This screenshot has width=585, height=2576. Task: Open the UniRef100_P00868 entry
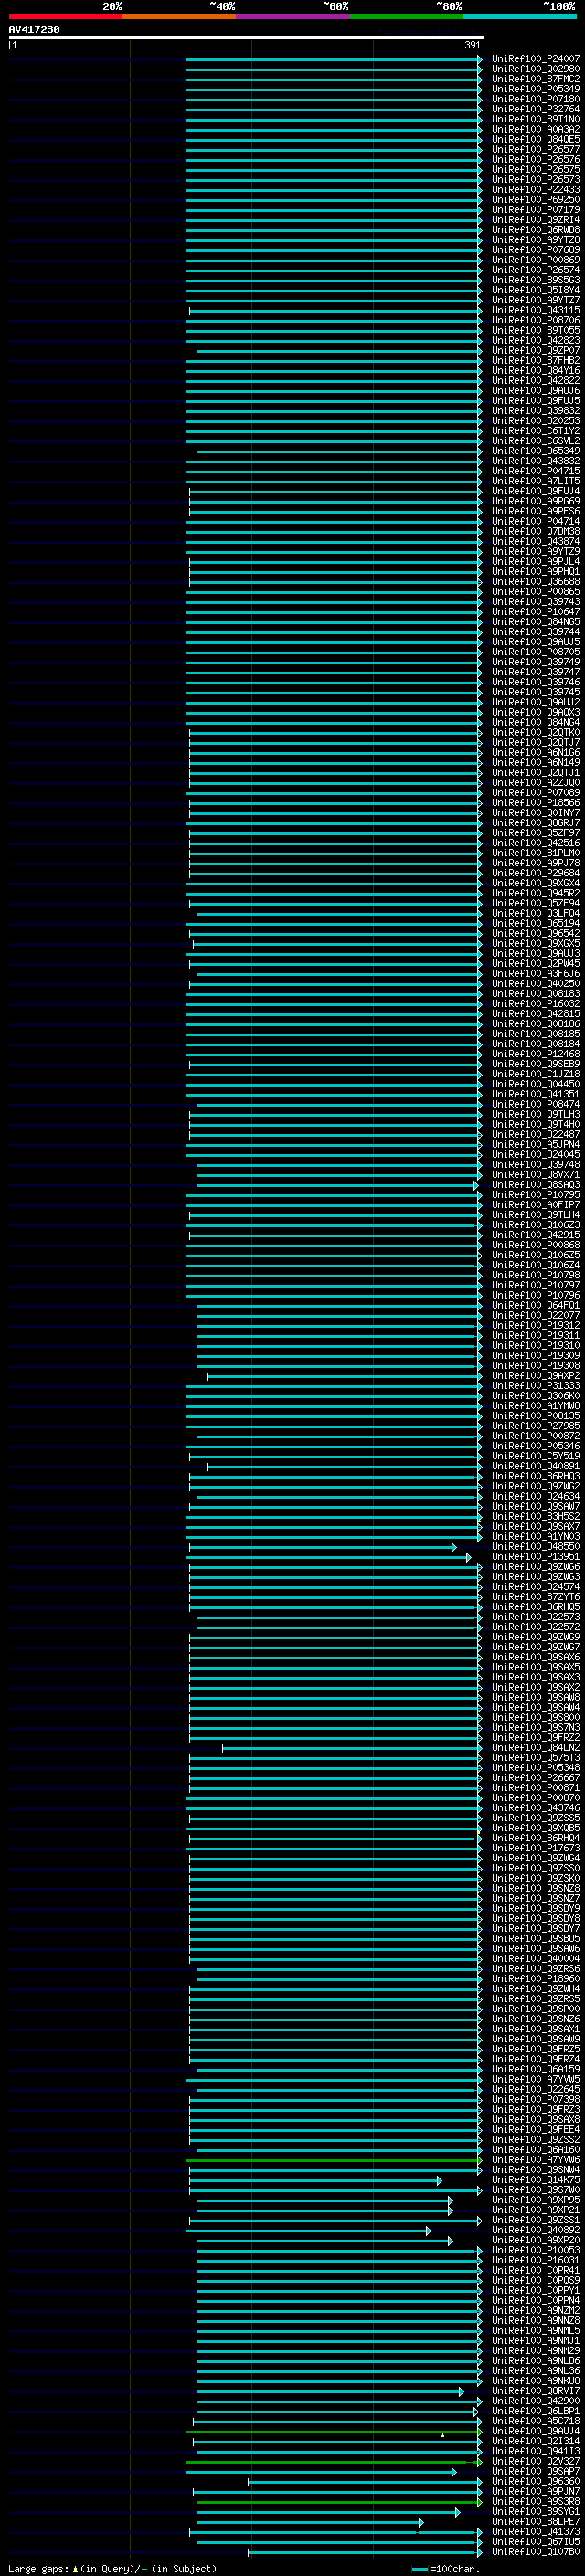tap(536, 1245)
